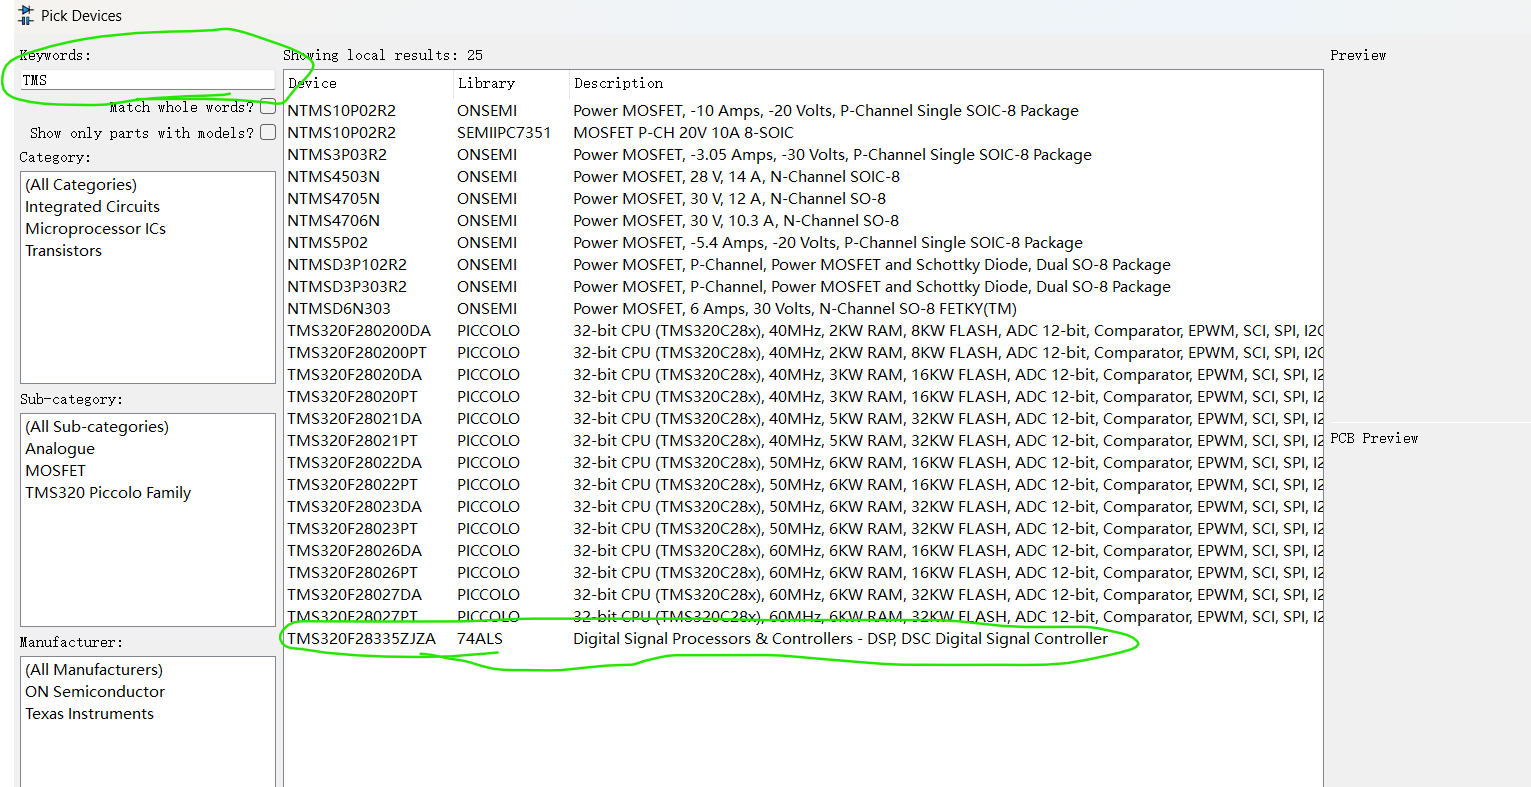The width and height of the screenshot is (1531, 787).
Task: Select NTMS10P02R2 from the ONSEMI library
Action: click(x=803, y=111)
